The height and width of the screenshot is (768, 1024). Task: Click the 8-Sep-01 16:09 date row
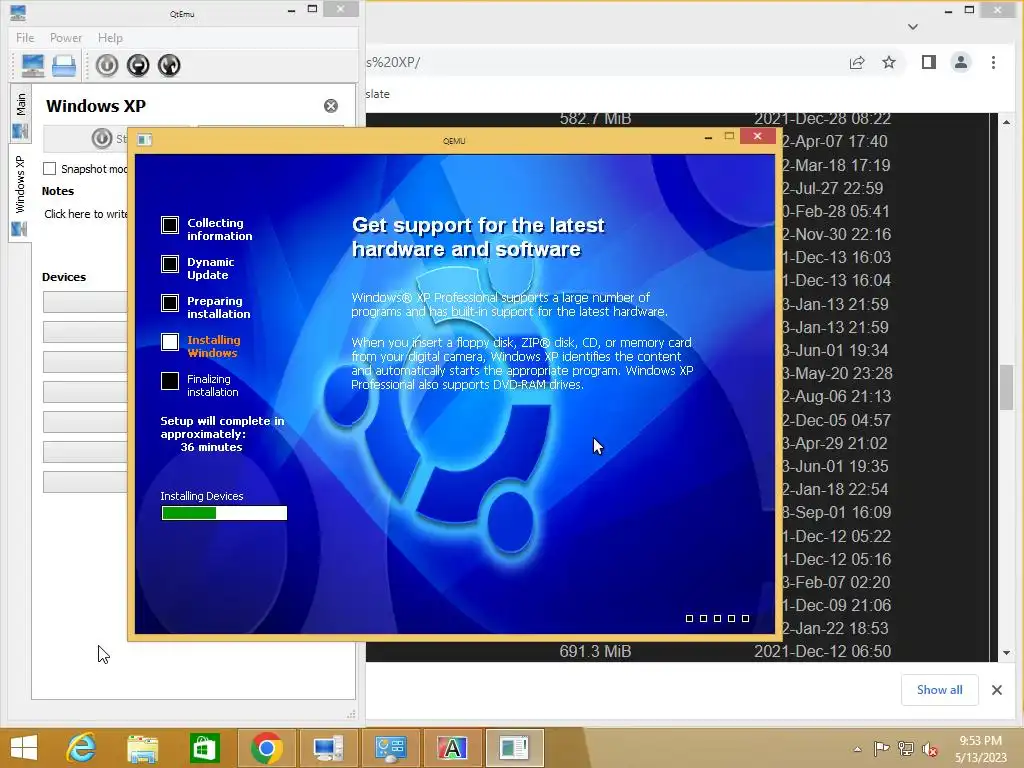pos(837,513)
